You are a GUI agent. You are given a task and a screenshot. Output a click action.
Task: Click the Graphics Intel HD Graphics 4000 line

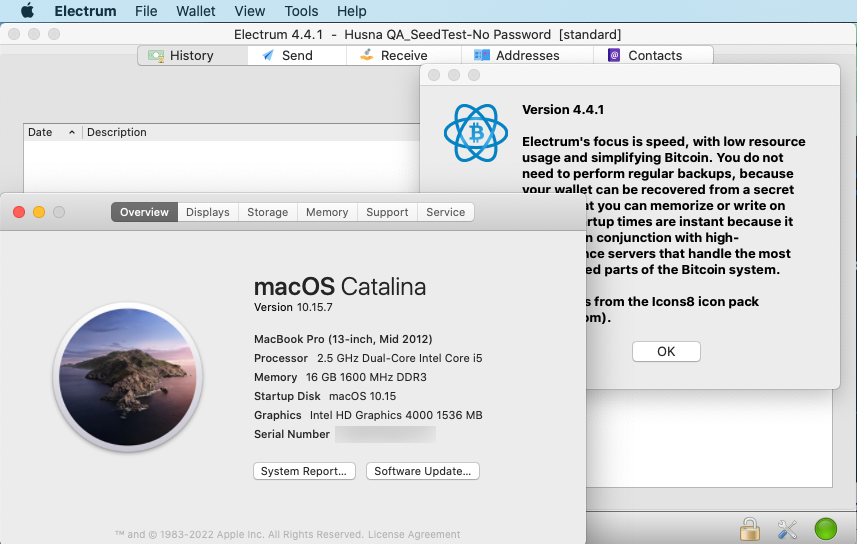[368, 415]
